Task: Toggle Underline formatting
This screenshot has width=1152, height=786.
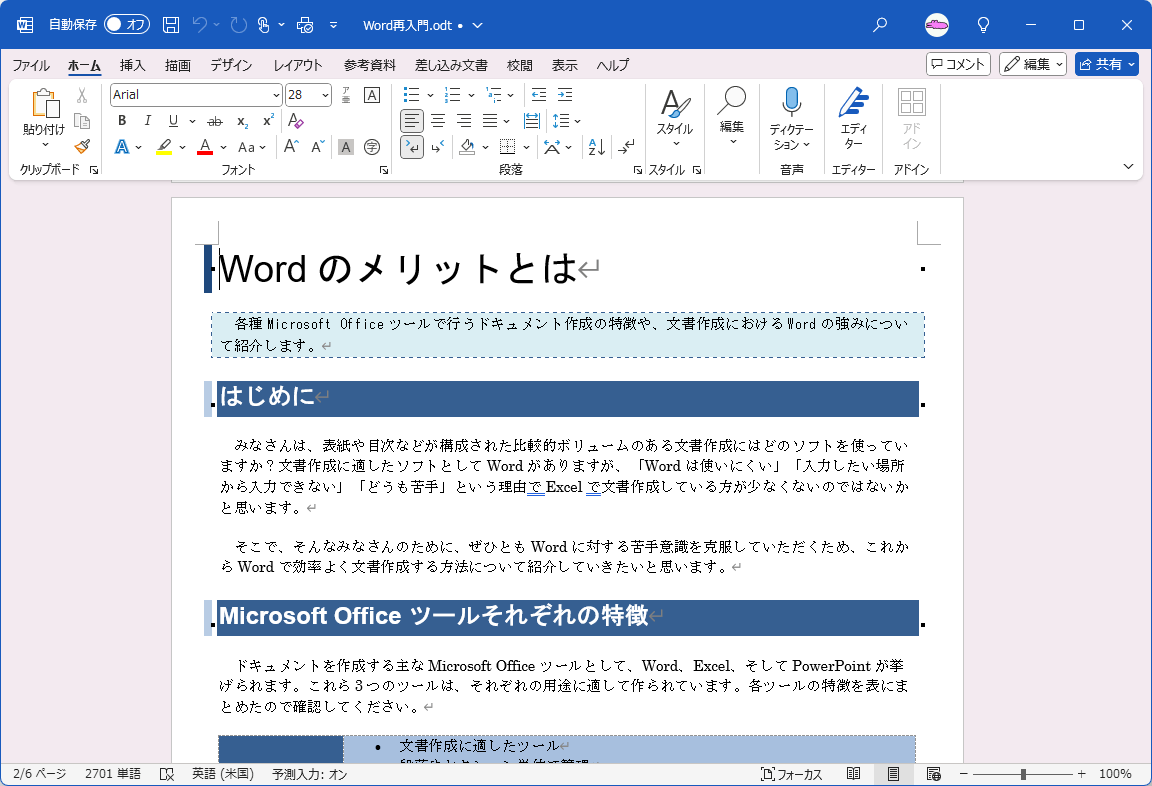Action: click(173, 120)
